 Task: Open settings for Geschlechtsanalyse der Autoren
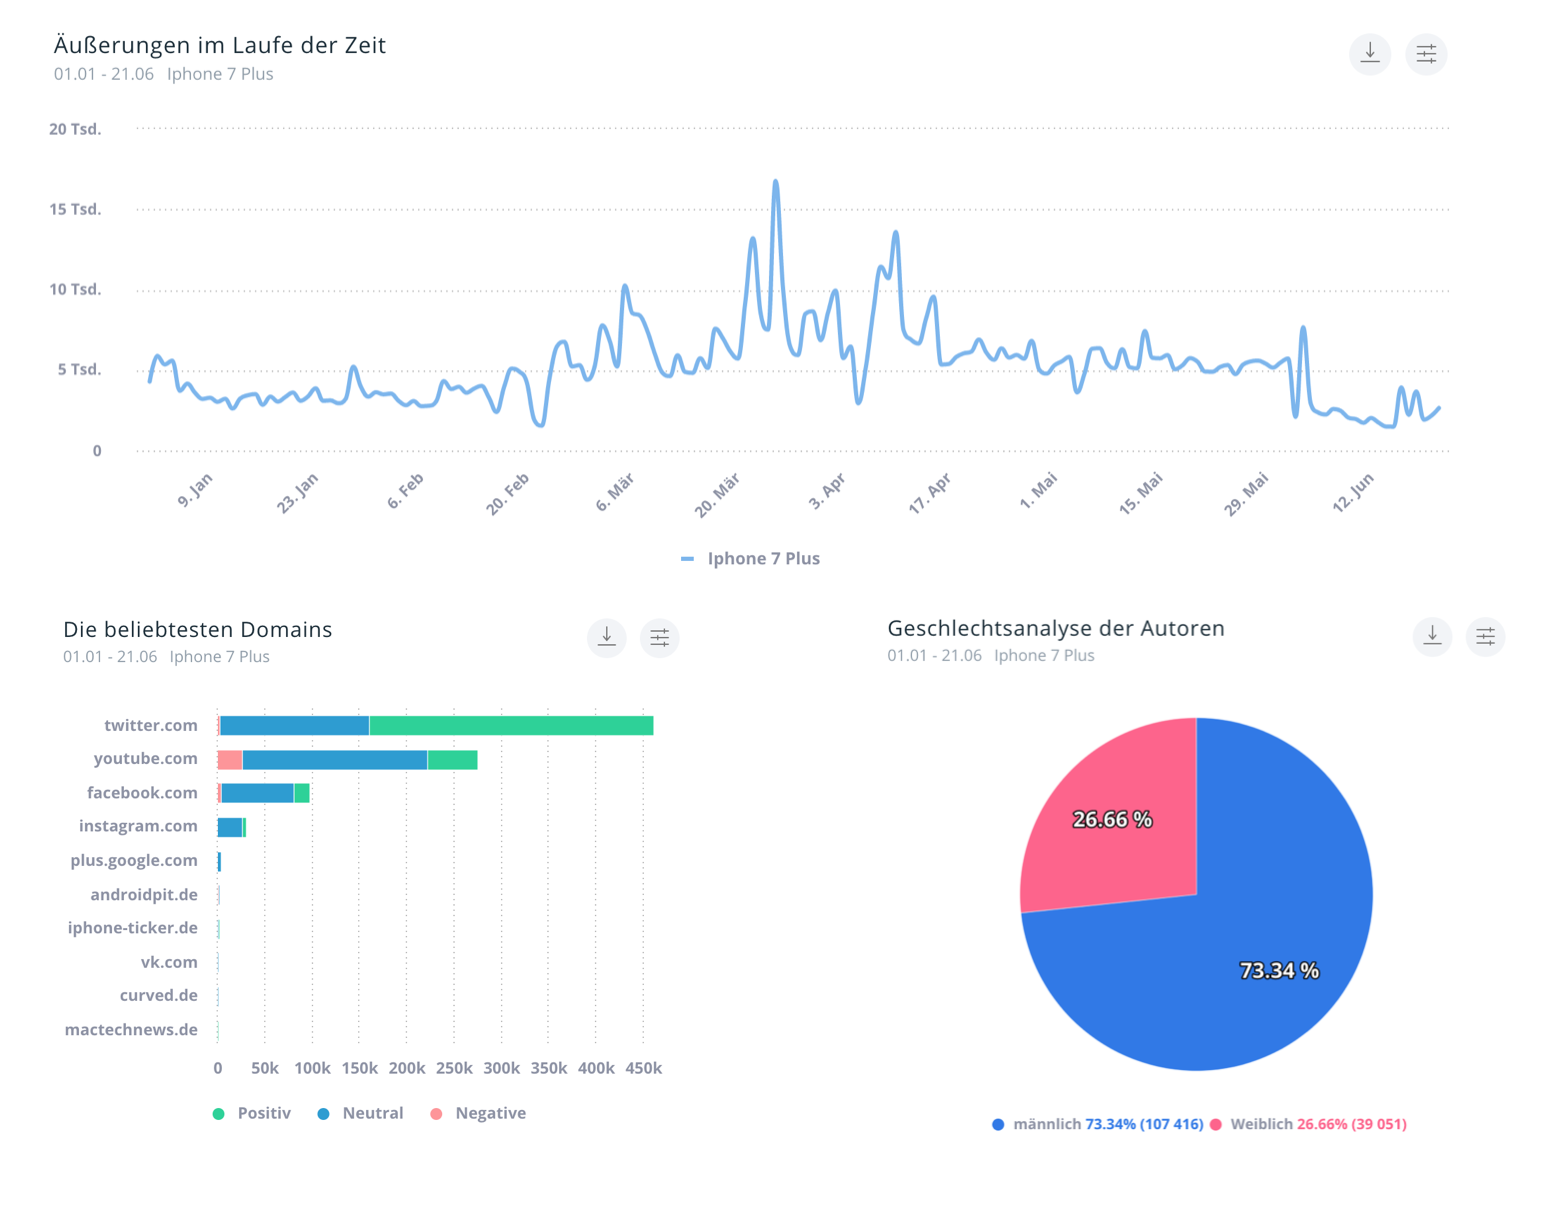pyautogui.click(x=1485, y=636)
